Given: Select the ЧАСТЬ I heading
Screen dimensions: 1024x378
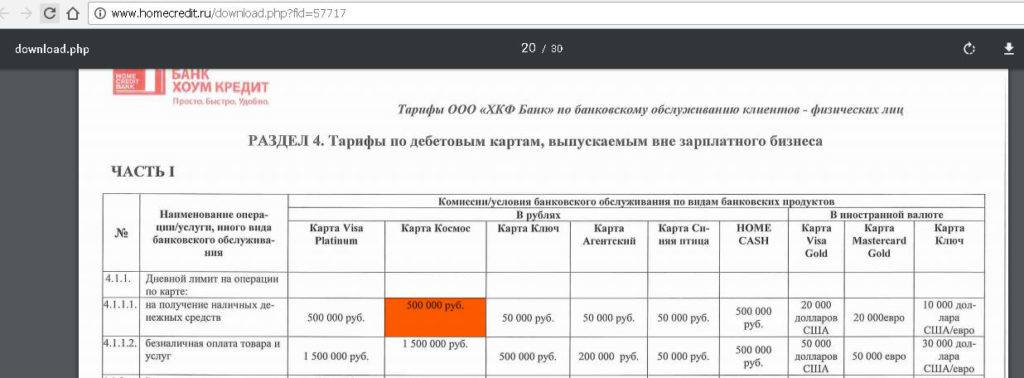Looking at the screenshot, I should pos(143,172).
